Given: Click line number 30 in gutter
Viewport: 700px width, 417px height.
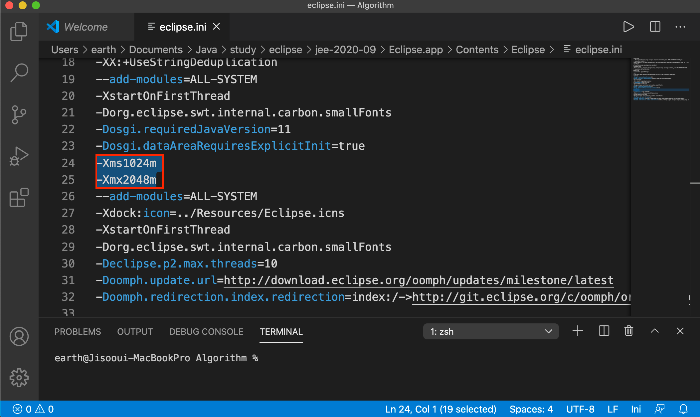Looking at the screenshot, I should (68, 264).
